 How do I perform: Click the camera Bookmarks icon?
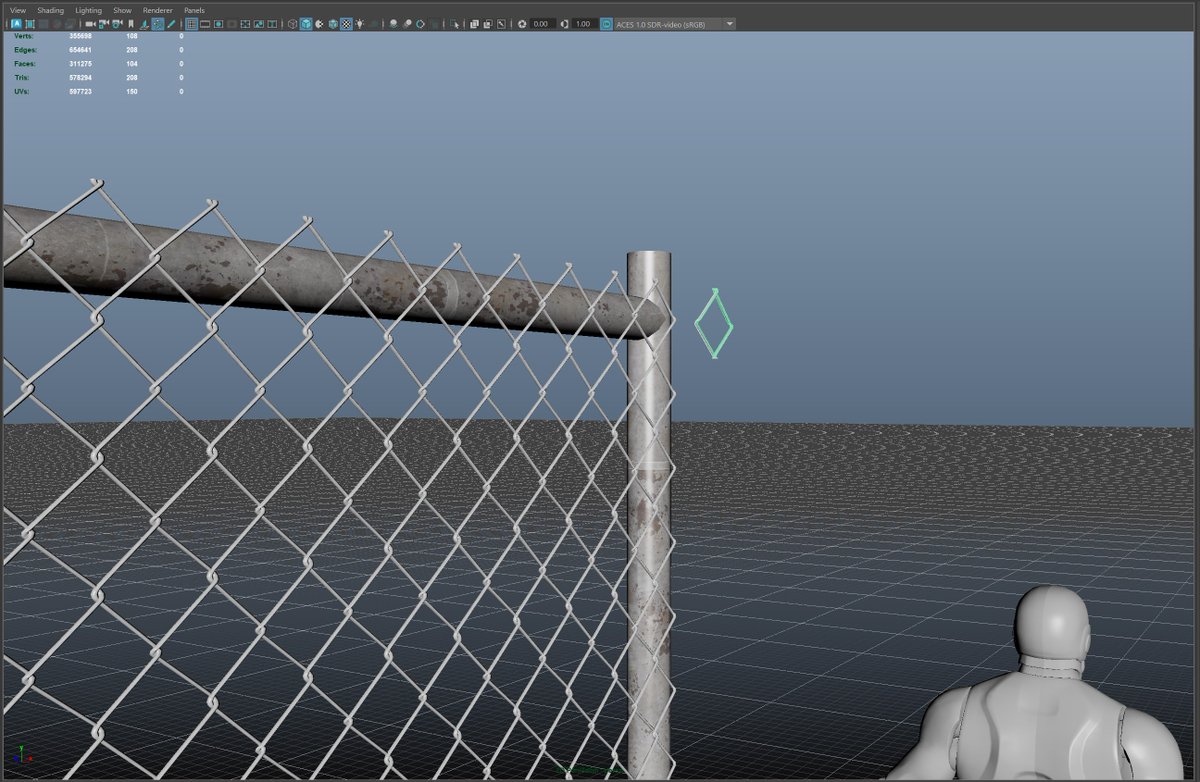click(x=131, y=24)
